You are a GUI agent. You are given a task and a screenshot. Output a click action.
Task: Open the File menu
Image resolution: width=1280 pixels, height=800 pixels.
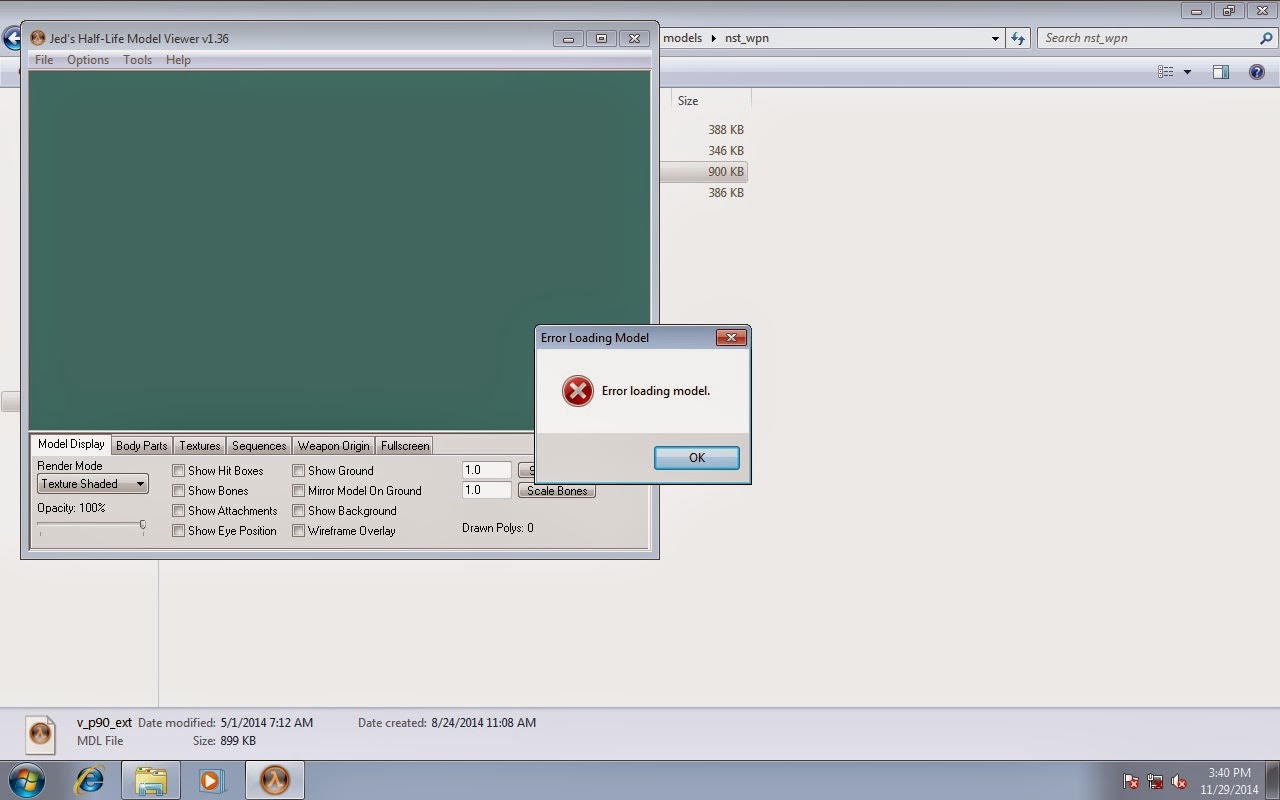point(44,60)
